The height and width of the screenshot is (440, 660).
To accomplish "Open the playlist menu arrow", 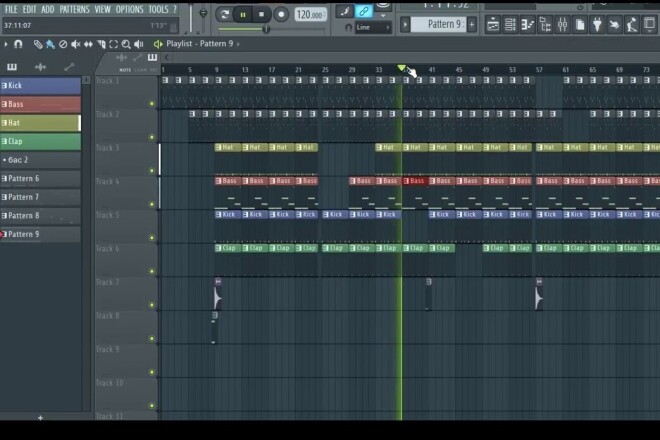I will (6, 44).
